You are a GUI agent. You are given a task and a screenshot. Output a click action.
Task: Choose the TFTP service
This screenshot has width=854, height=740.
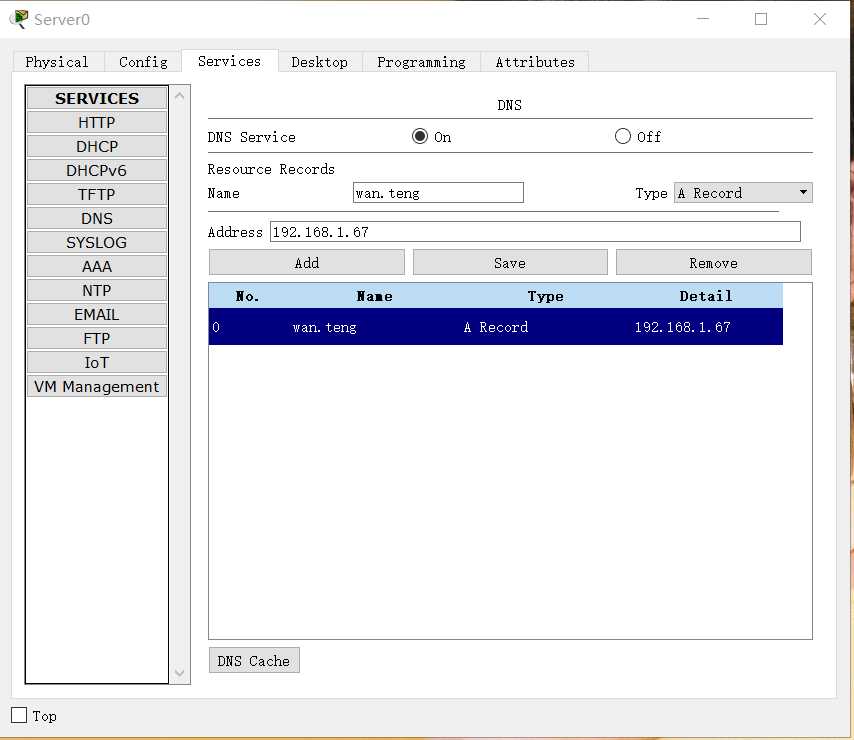[x=96, y=194]
